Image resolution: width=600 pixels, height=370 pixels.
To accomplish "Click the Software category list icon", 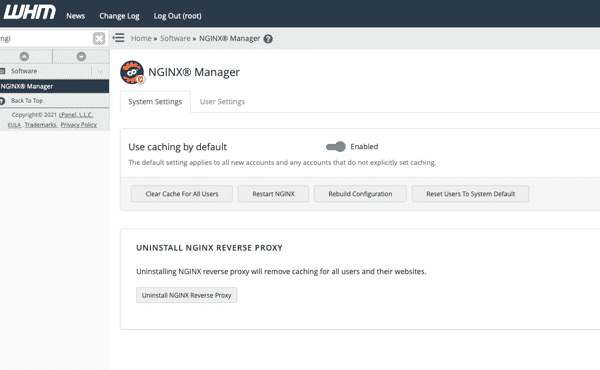I will (3, 71).
